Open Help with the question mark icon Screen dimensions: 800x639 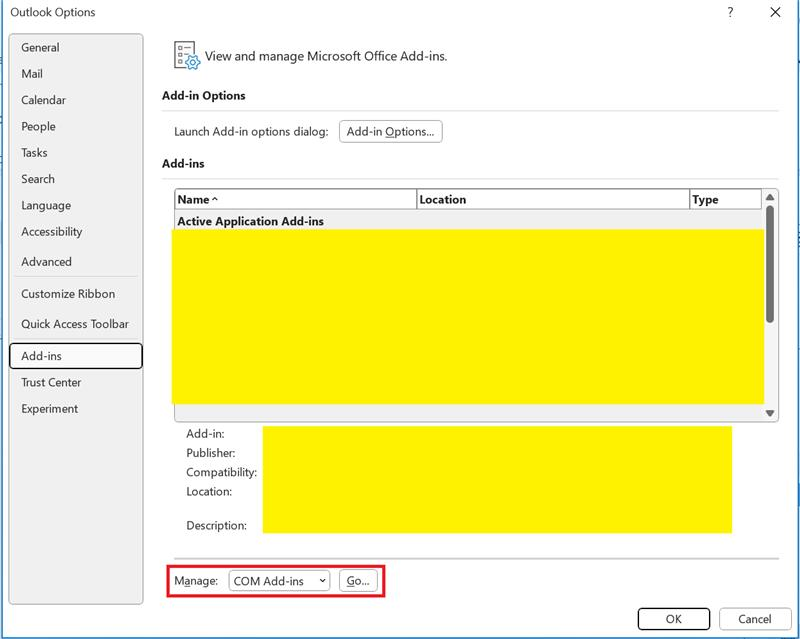[730, 12]
